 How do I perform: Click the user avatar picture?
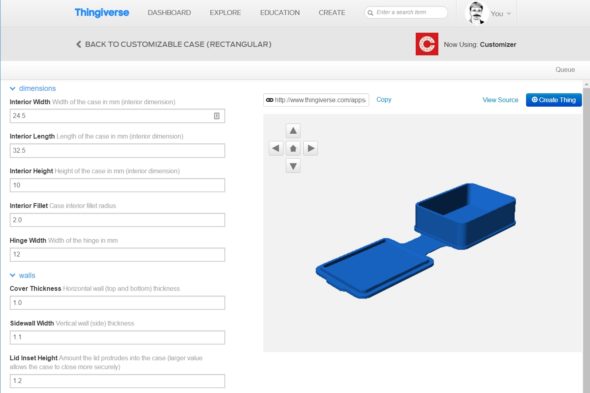click(x=476, y=13)
